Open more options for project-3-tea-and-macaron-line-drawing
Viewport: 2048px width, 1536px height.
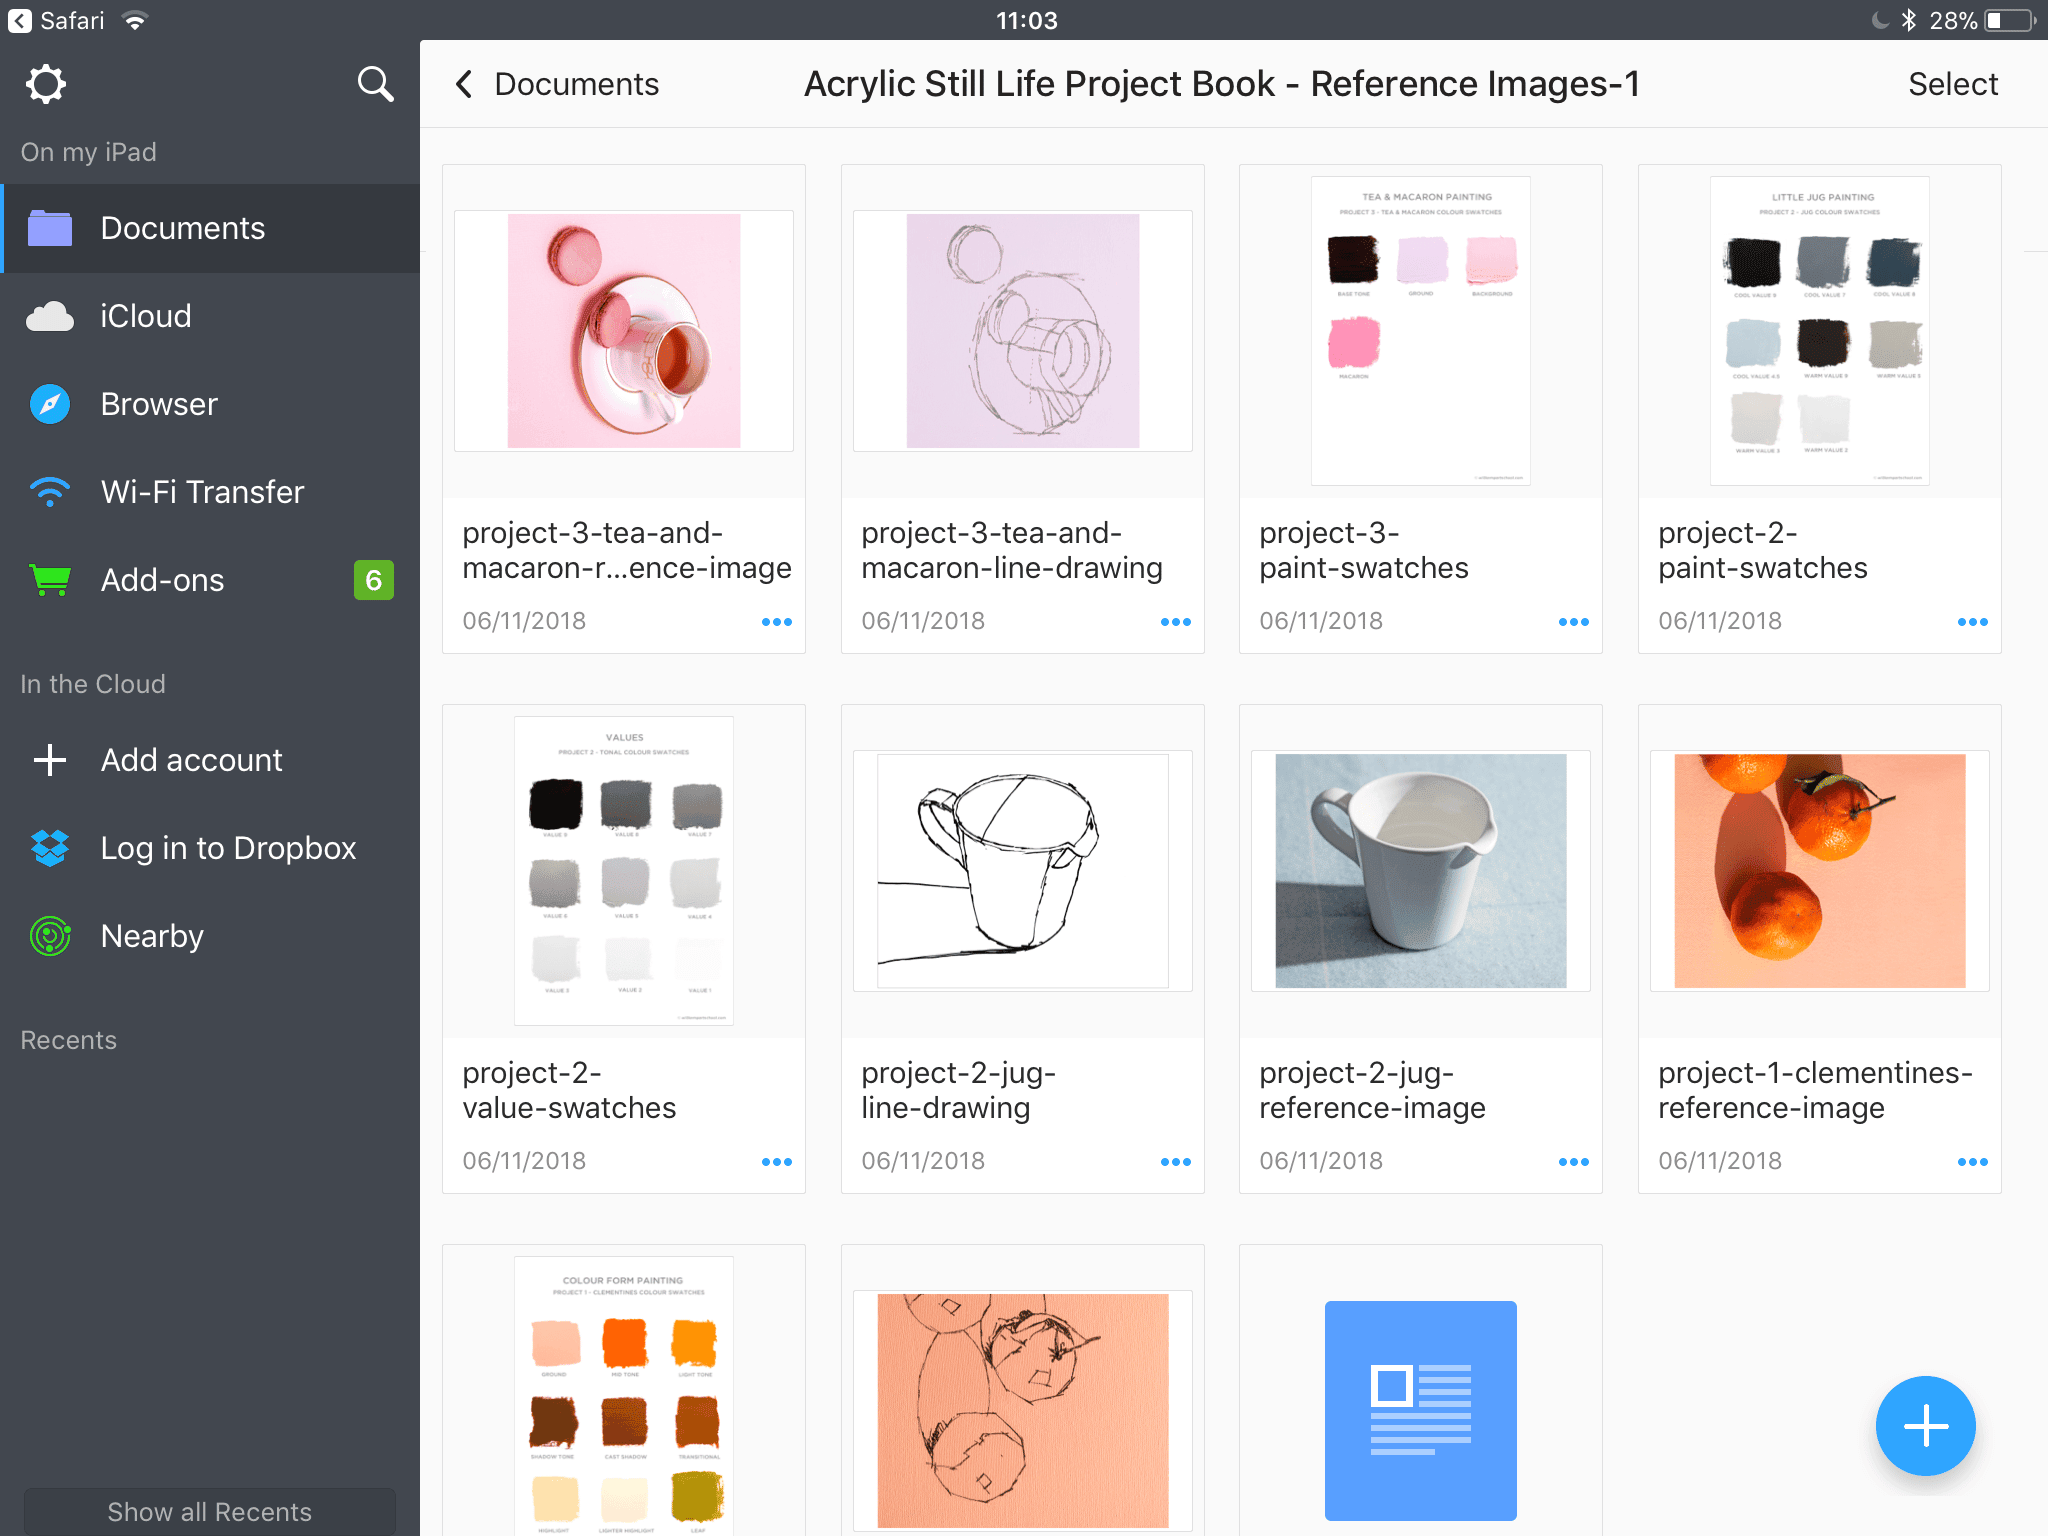click(1176, 622)
